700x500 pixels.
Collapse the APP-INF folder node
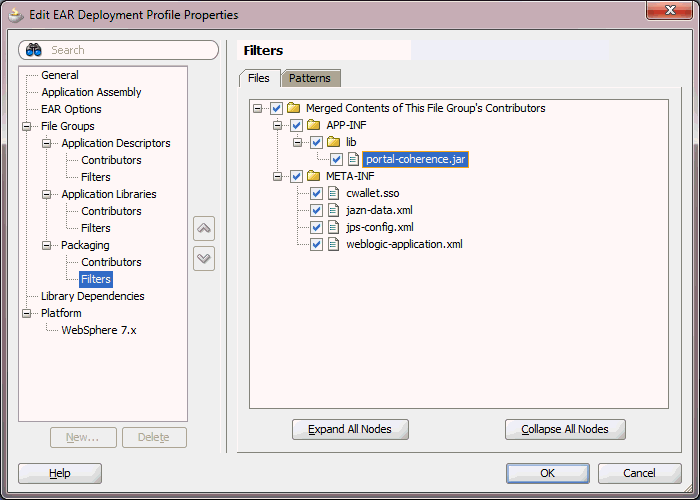tap(278, 125)
